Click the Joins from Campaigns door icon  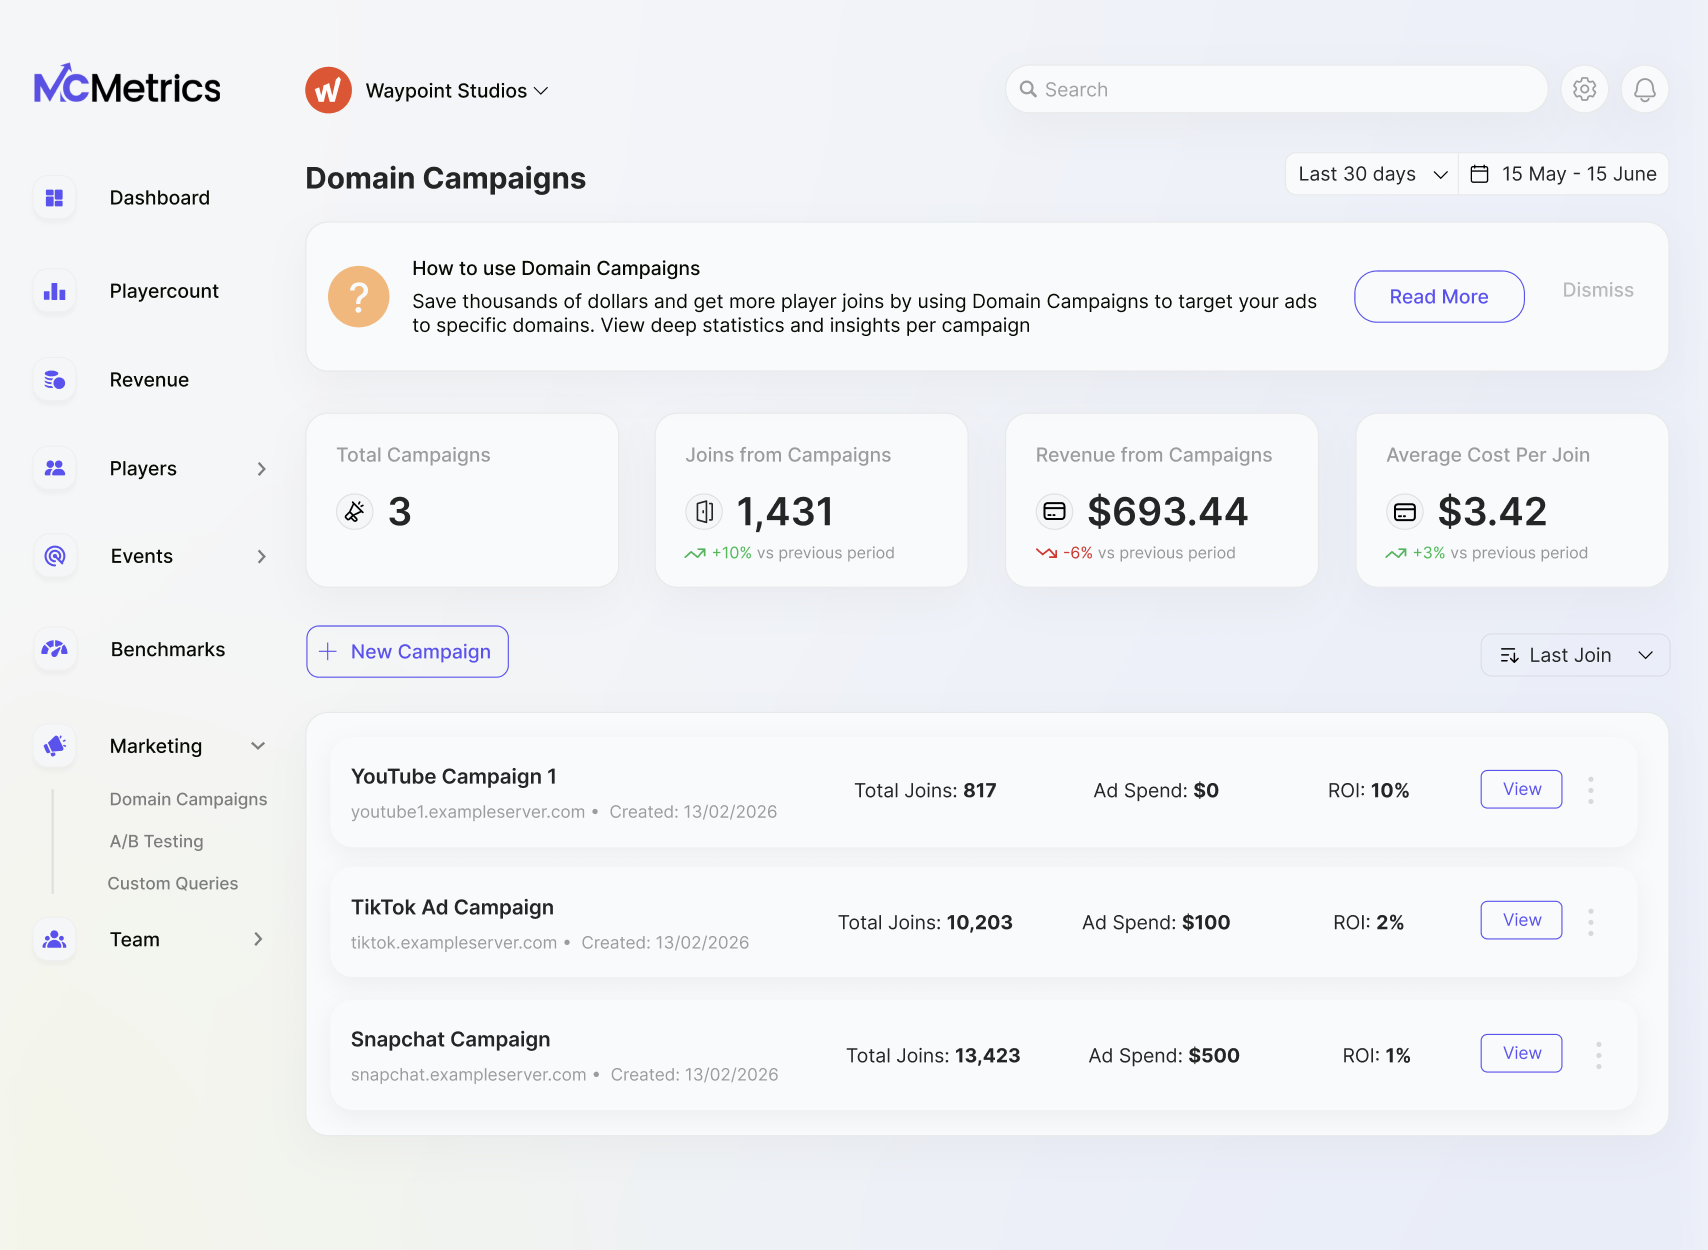(x=704, y=511)
